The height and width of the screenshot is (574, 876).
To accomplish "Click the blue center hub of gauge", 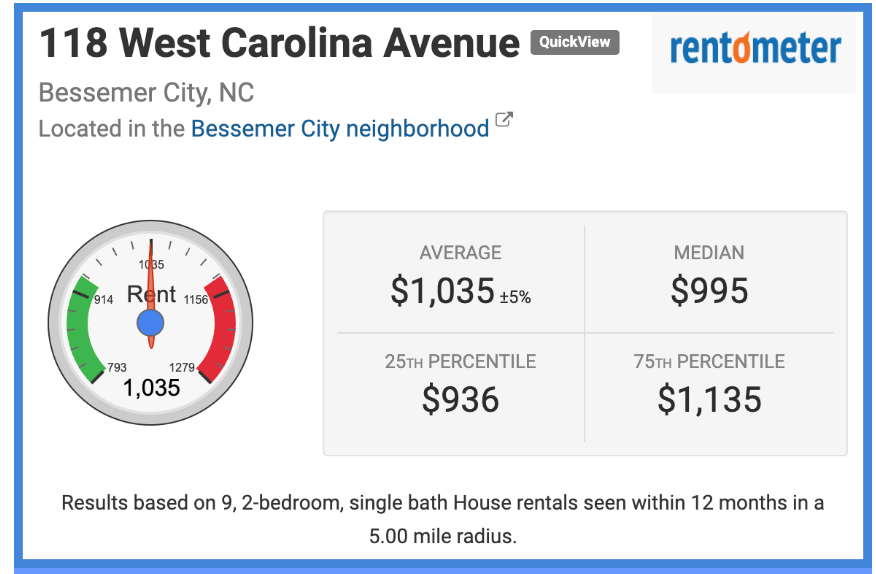I will click(x=150, y=323).
